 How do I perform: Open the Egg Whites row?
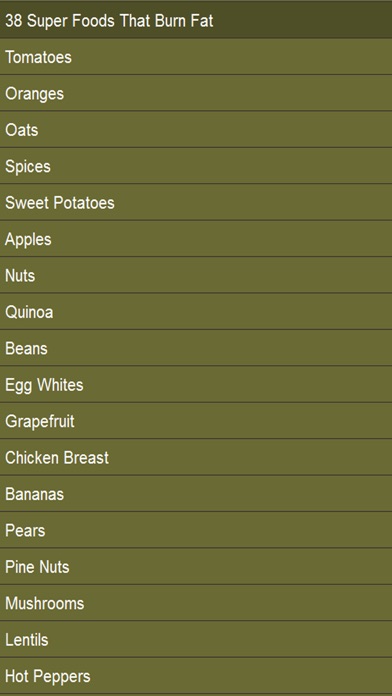196,384
